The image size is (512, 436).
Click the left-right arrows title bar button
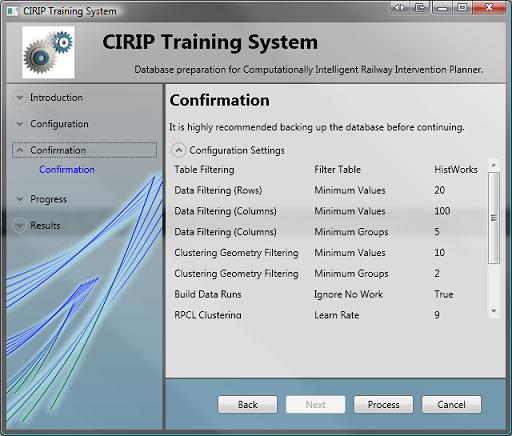click(x=399, y=7)
